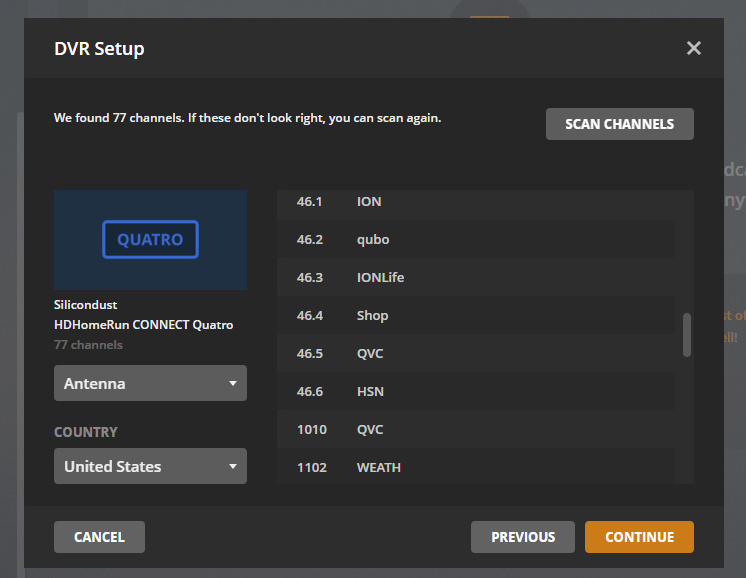
Task: Click the HDHomeRun CONNECT Quatro device name
Action: pyautogui.click(x=143, y=324)
